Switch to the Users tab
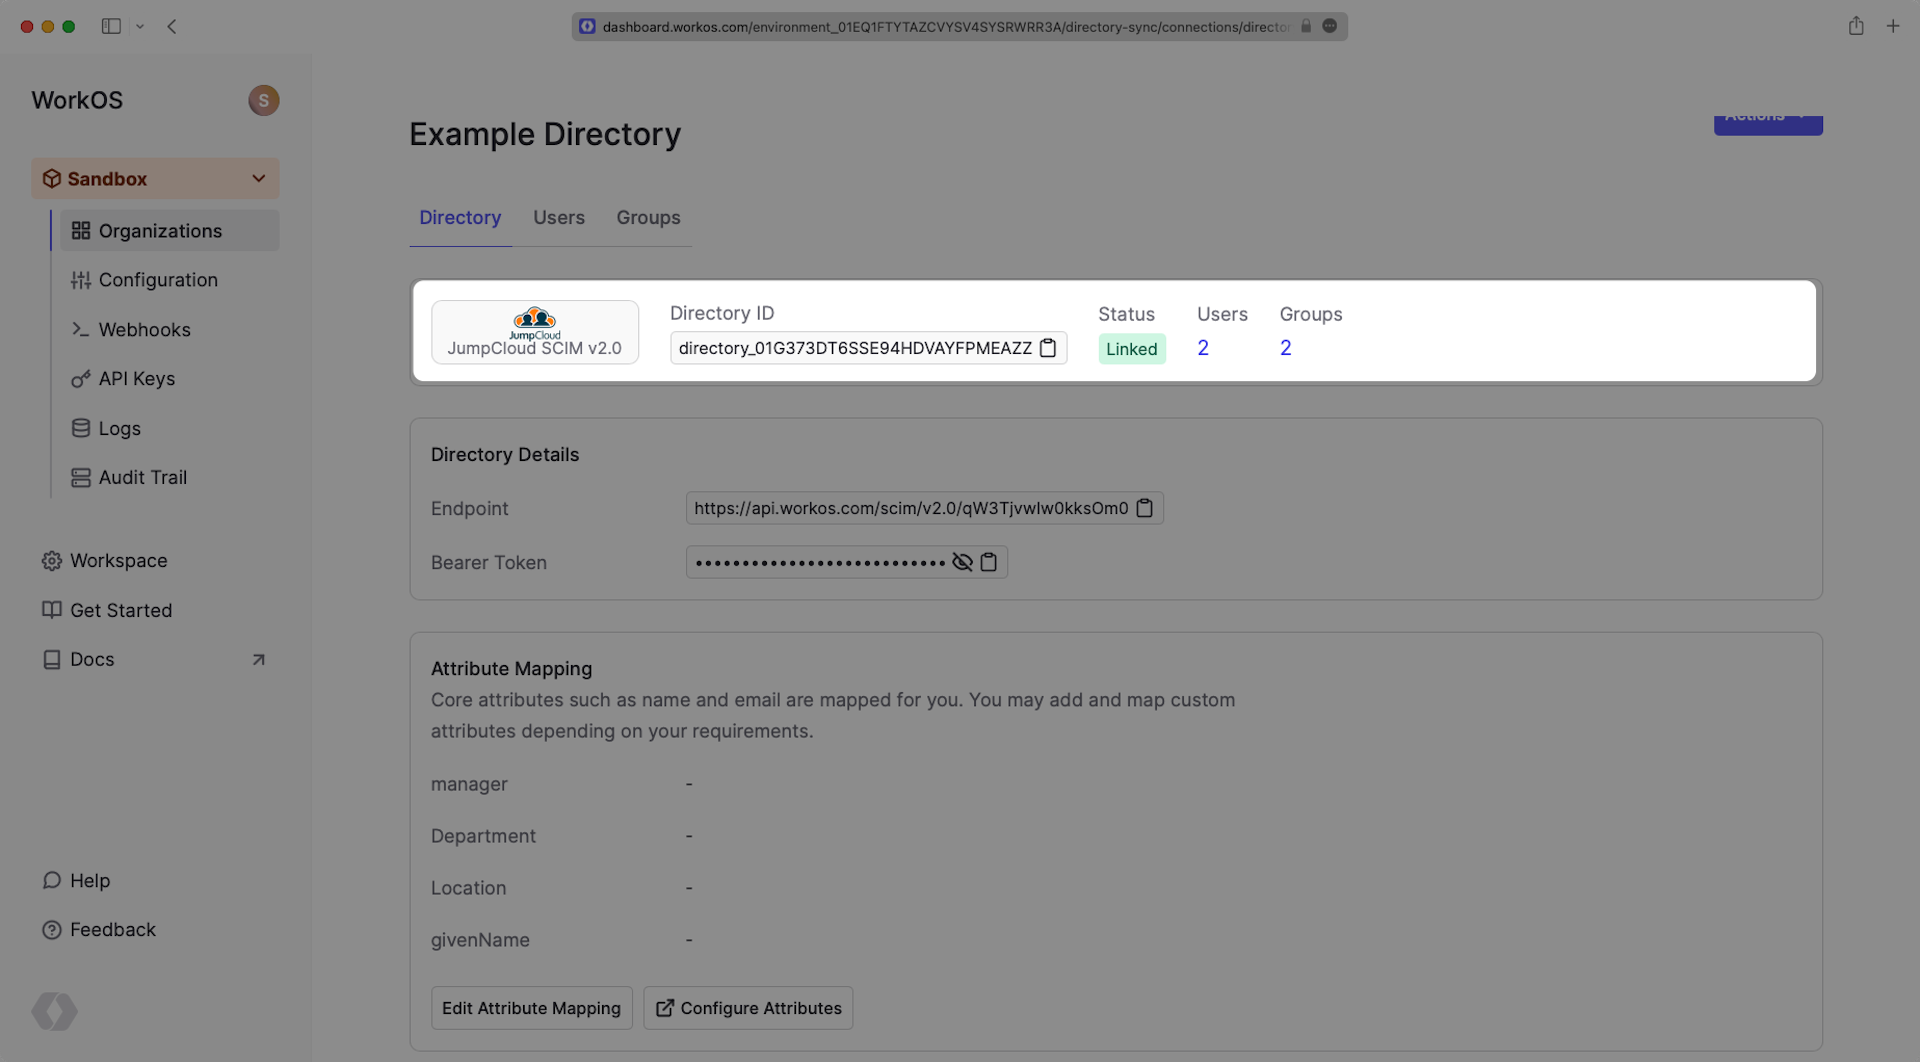Image resolution: width=1920 pixels, height=1062 pixels. 558,218
